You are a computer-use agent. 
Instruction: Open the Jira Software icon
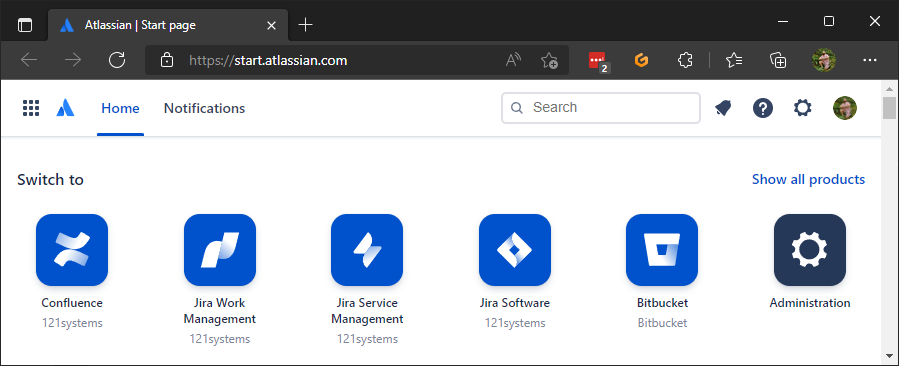coord(515,250)
